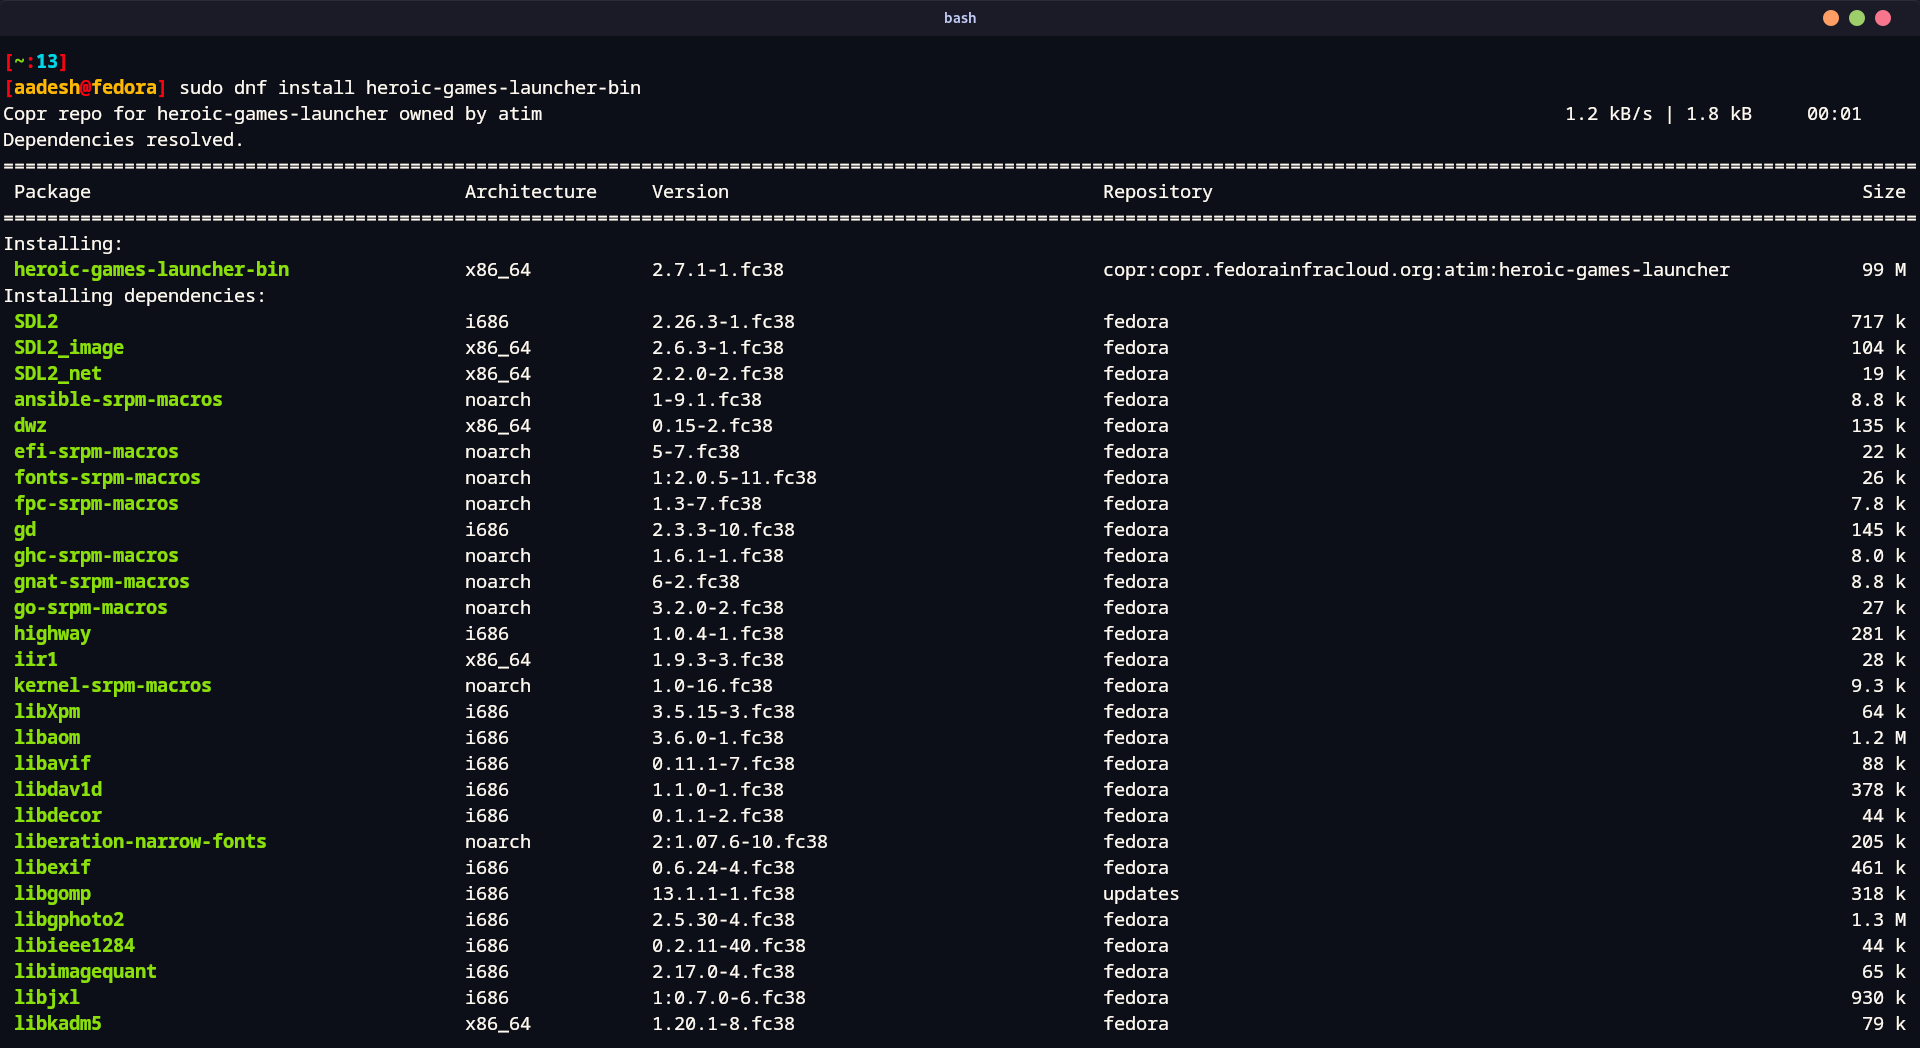Select the copr repository URL text

1415,269
